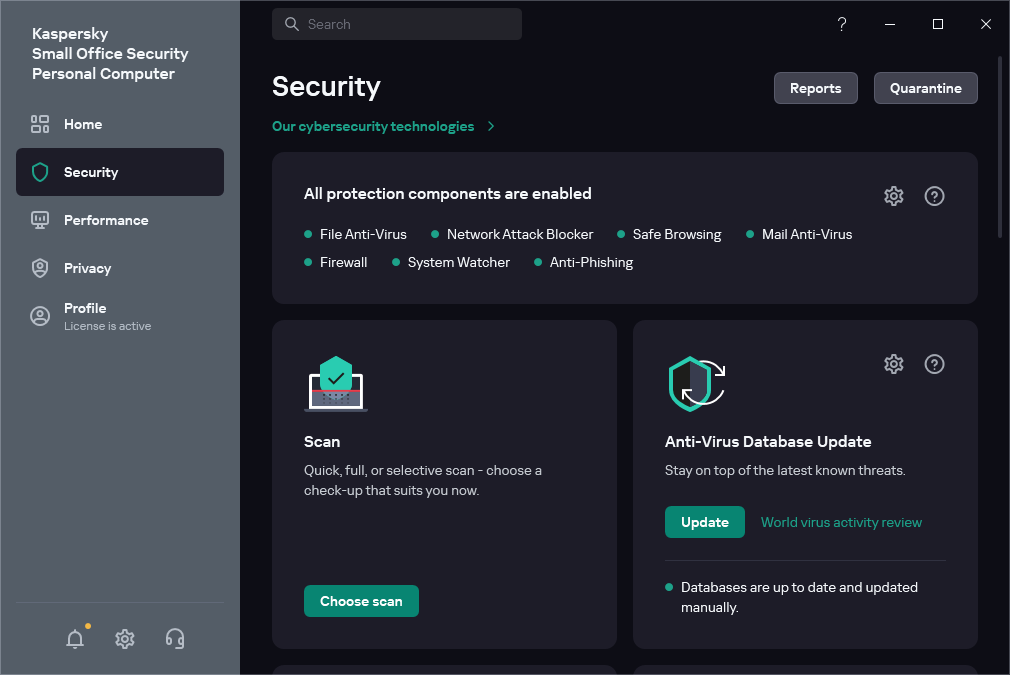Click the Security shield icon in sidebar
1010x675 pixels.
tap(40, 172)
